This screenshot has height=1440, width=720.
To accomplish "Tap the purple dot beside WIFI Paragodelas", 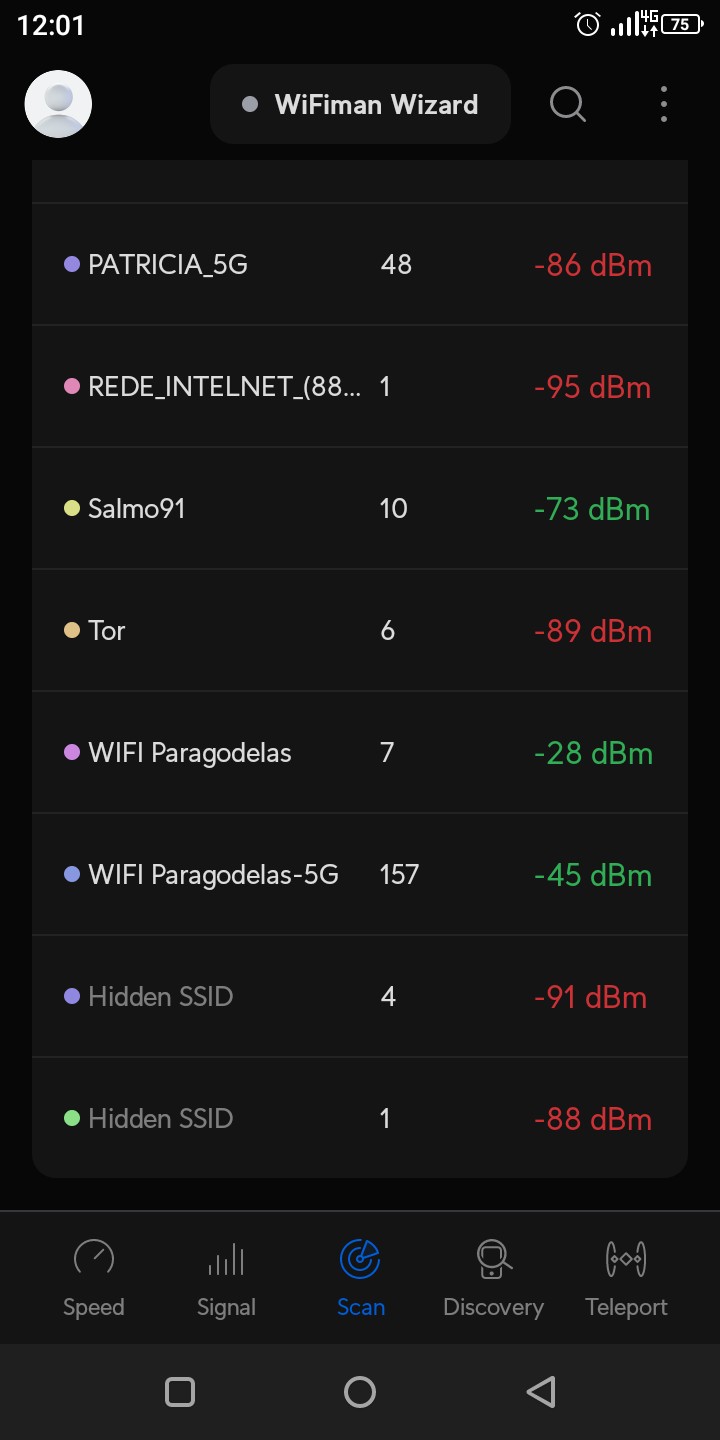I will 72,752.
